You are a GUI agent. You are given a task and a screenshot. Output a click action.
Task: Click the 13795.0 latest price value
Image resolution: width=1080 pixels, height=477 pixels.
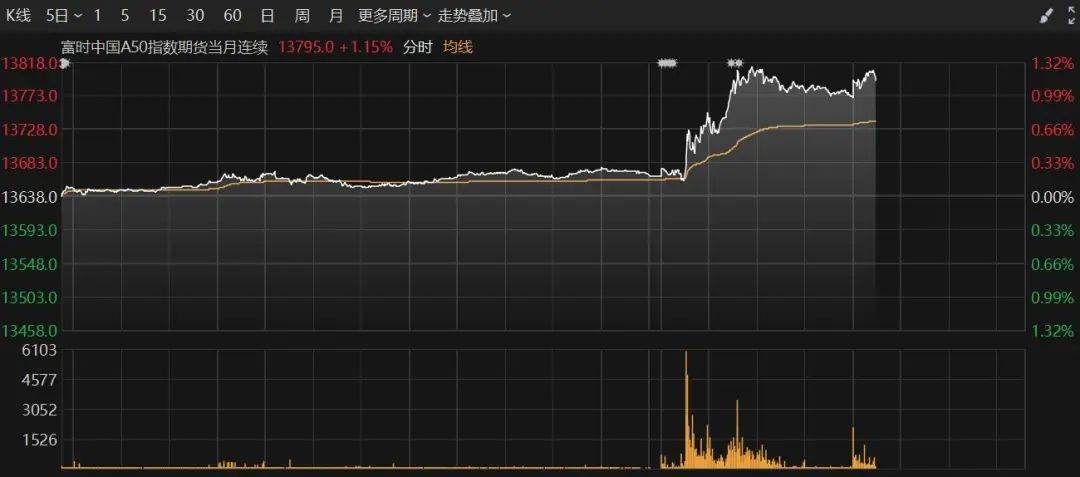point(306,46)
